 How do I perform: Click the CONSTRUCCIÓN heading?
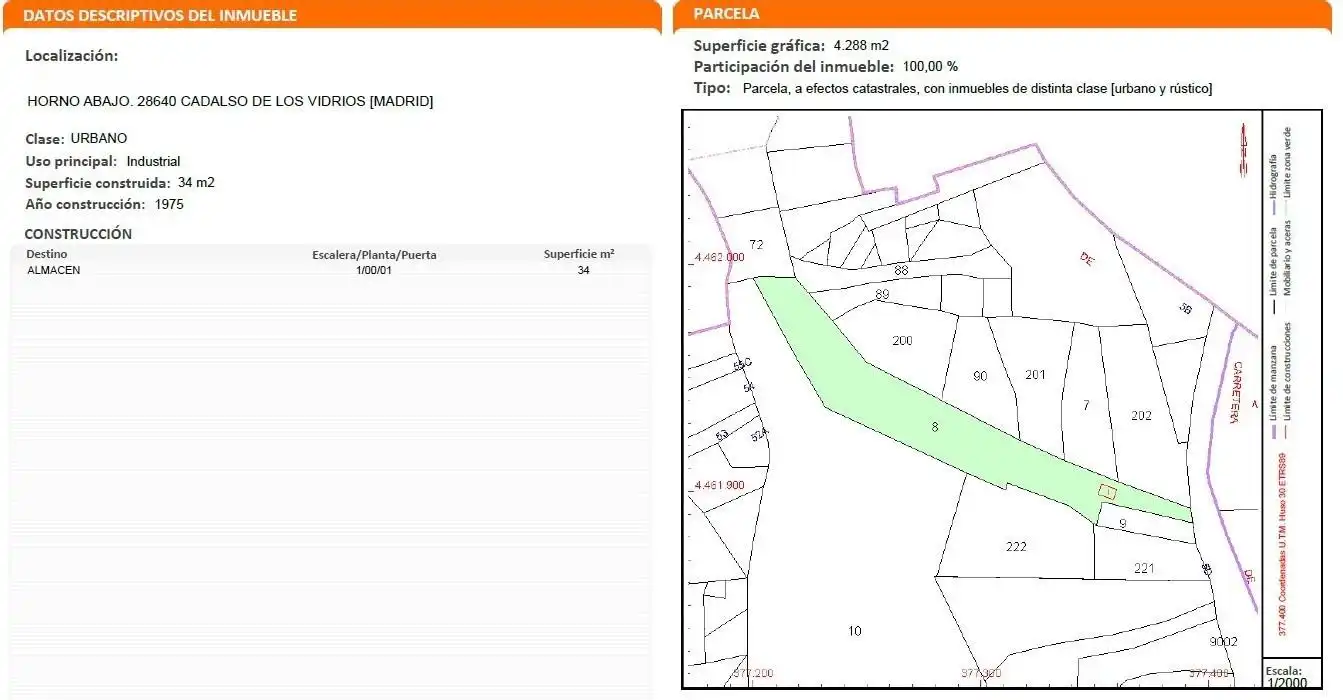coord(78,234)
